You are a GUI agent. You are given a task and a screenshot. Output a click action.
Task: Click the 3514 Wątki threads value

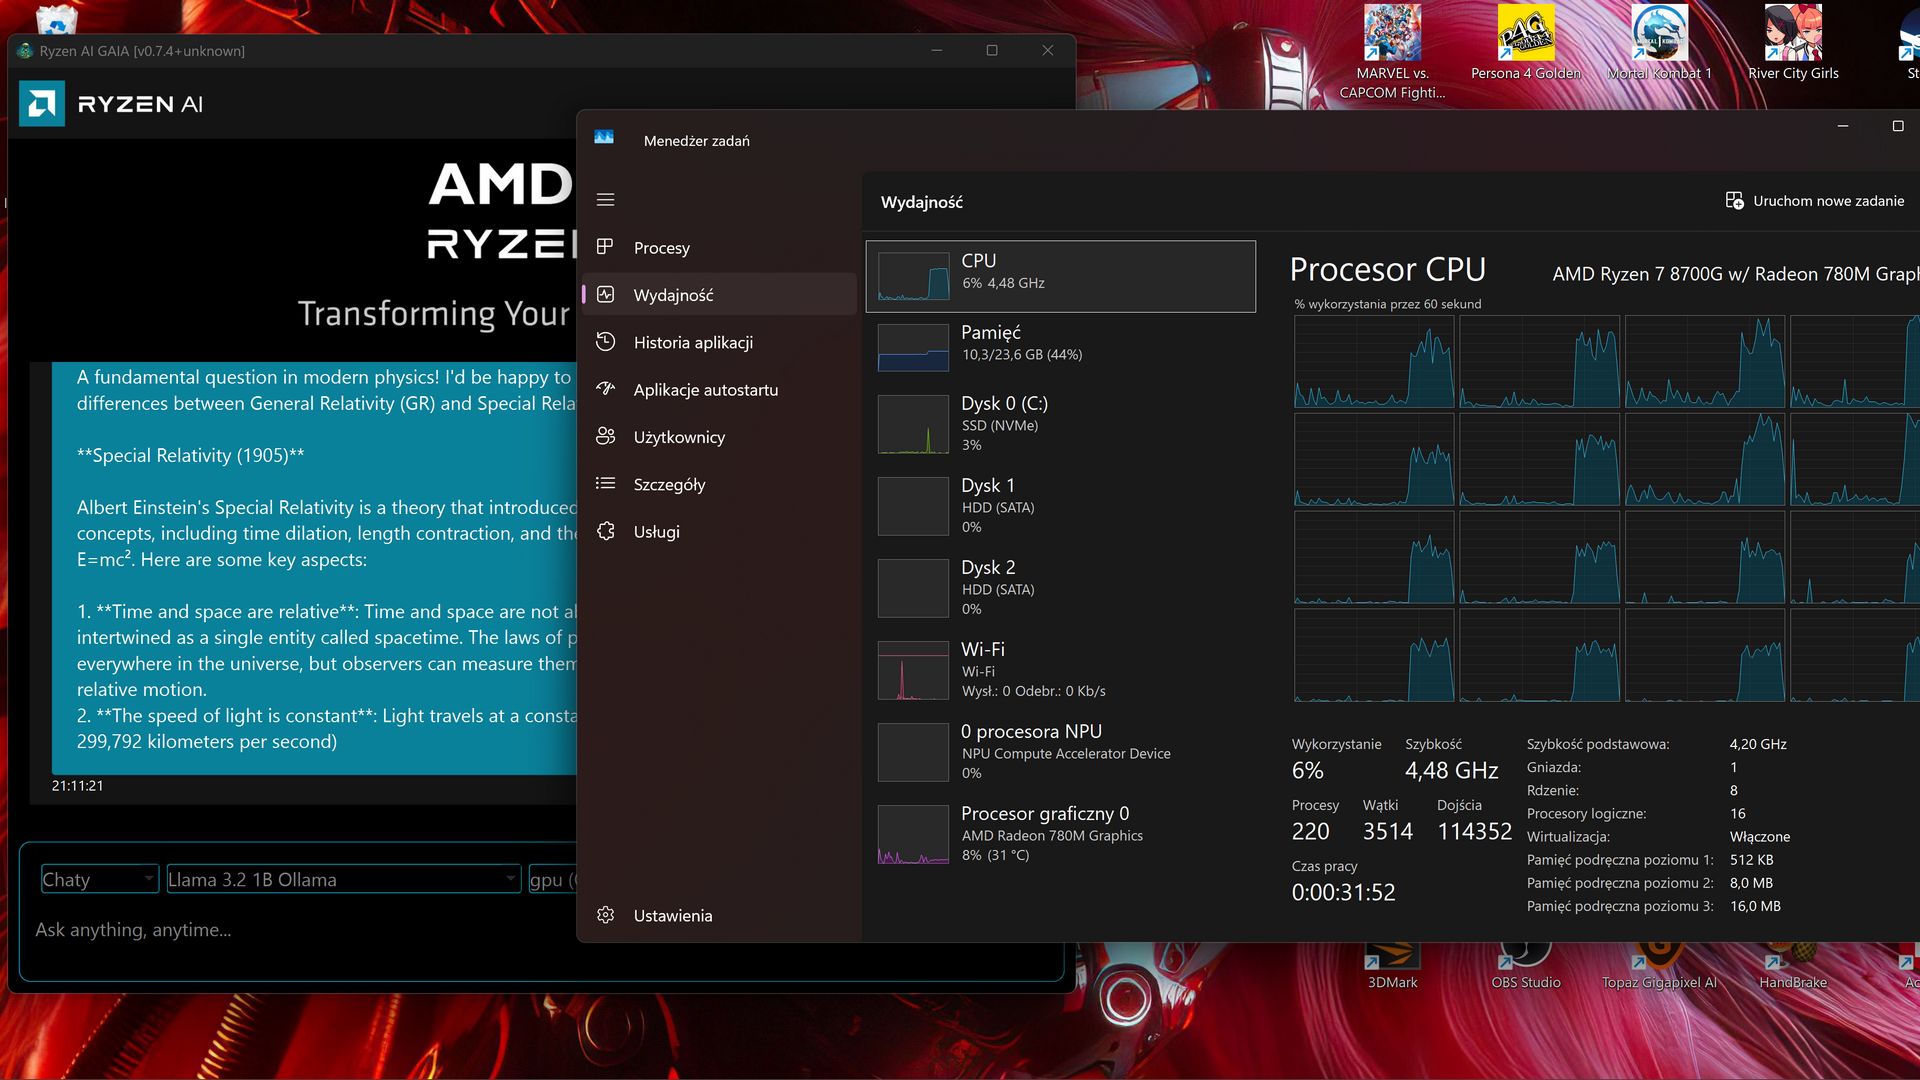1387,831
